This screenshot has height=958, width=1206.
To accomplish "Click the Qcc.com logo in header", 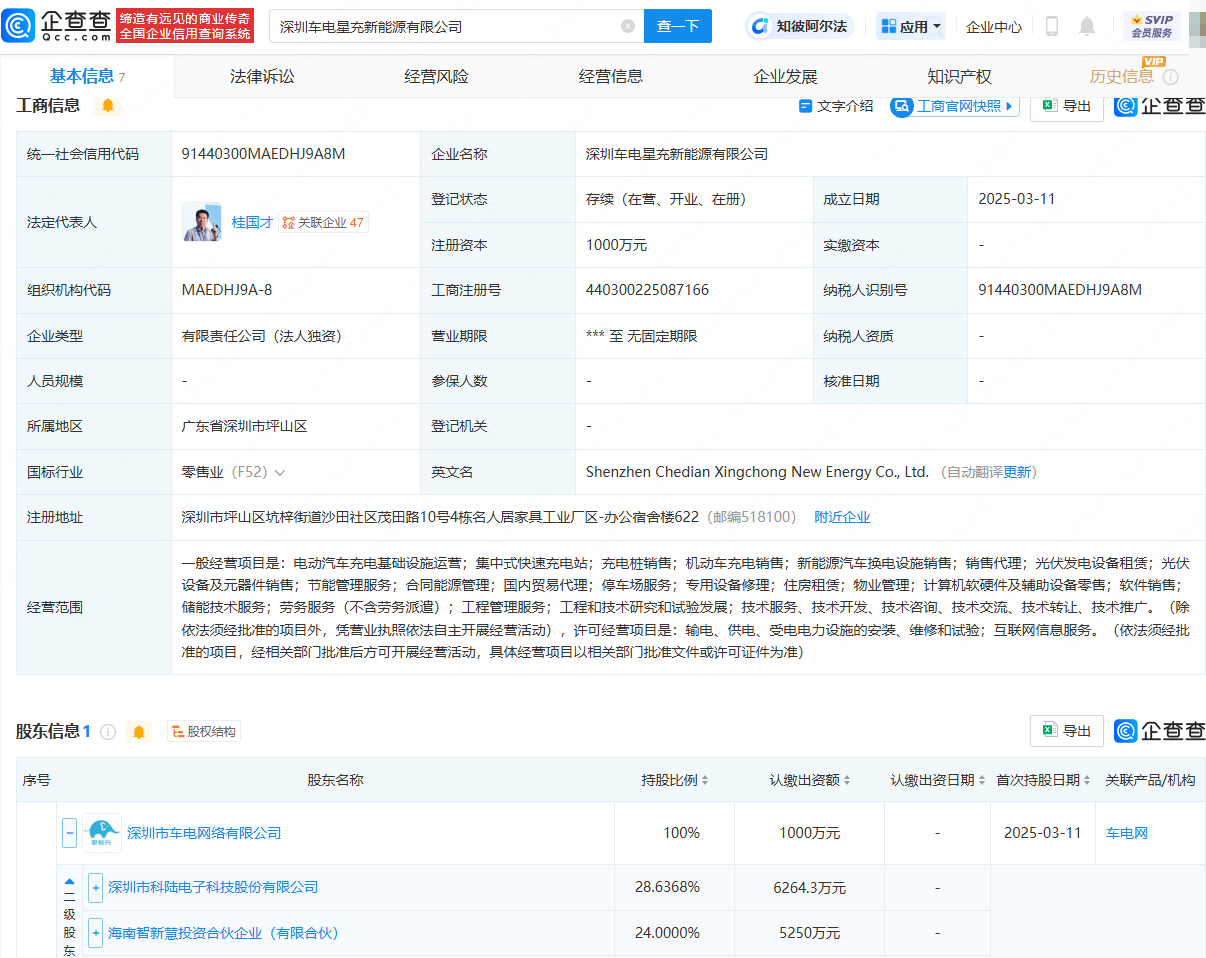I will click(x=57, y=26).
